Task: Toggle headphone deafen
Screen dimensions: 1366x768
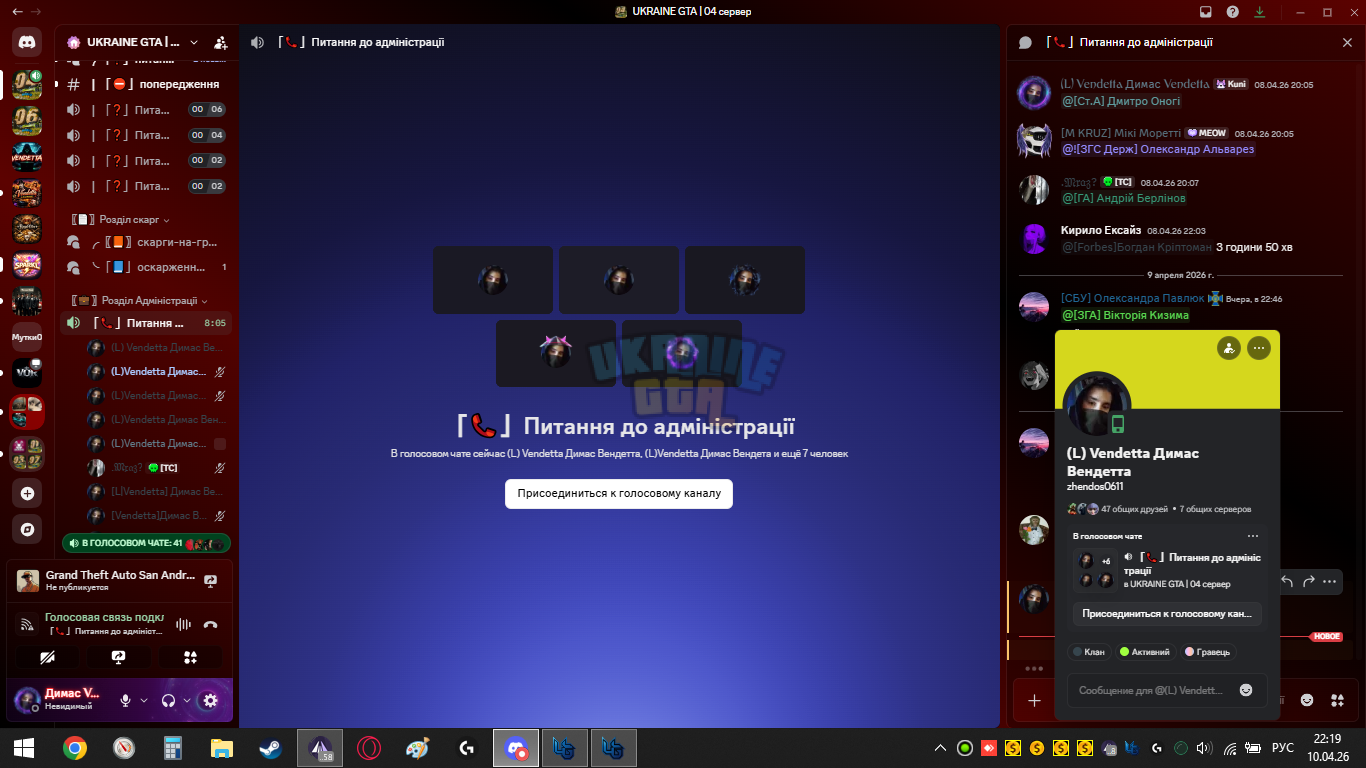Action: pos(169,700)
